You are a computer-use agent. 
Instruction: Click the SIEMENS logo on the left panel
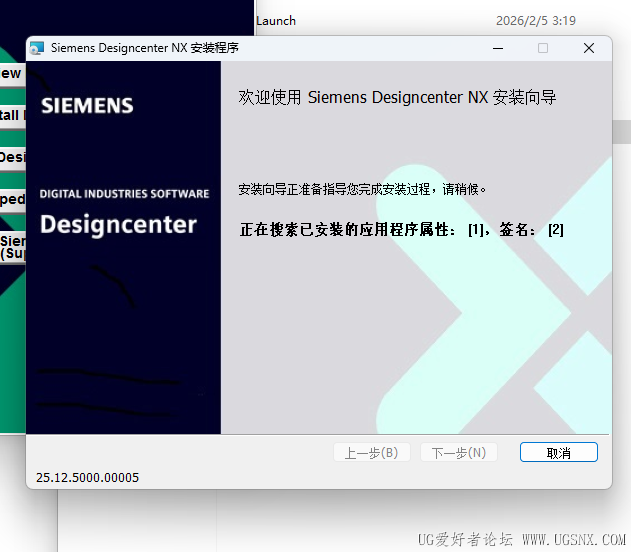click(x=87, y=105)
